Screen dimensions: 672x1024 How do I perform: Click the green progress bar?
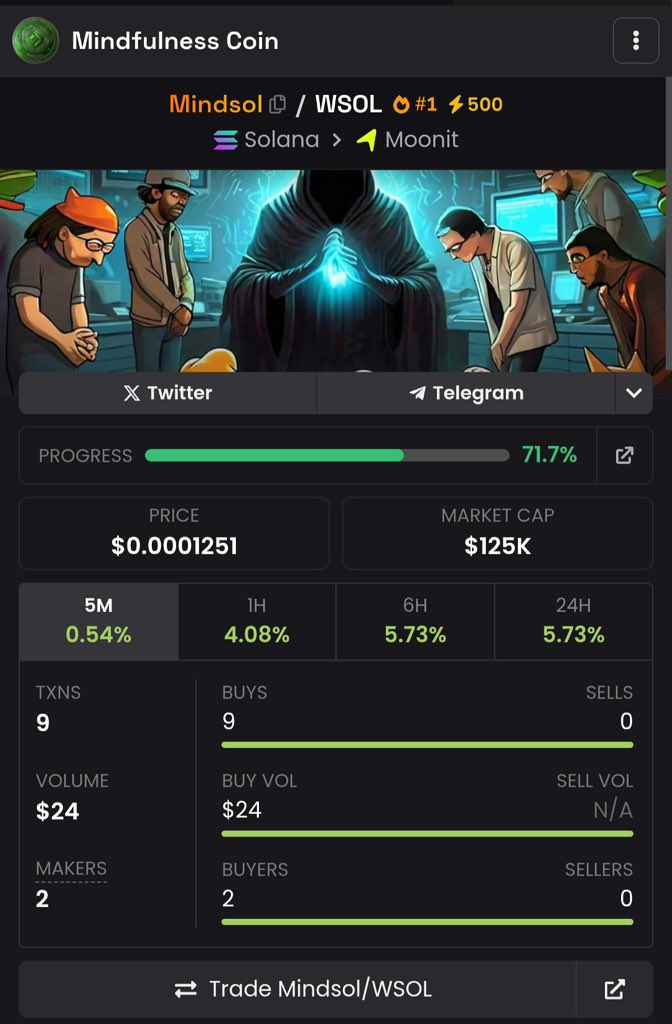327,455
